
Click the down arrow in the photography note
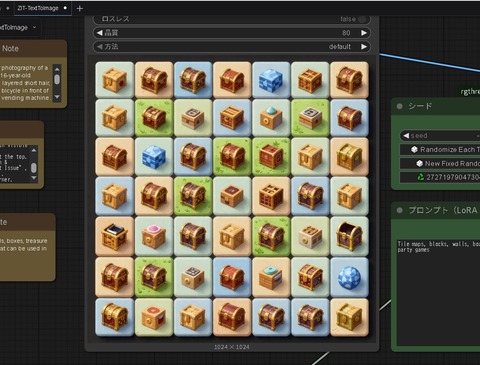pos(57,97)
